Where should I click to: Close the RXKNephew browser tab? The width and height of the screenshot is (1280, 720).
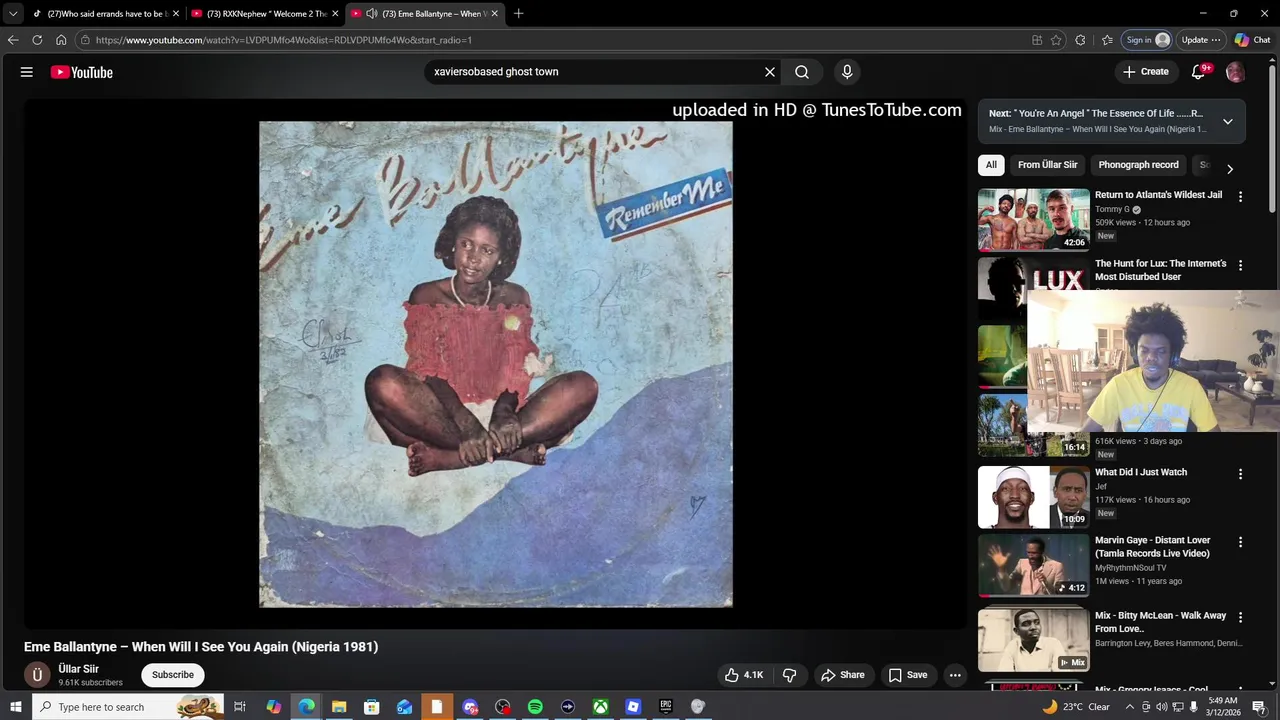(335, 13)
